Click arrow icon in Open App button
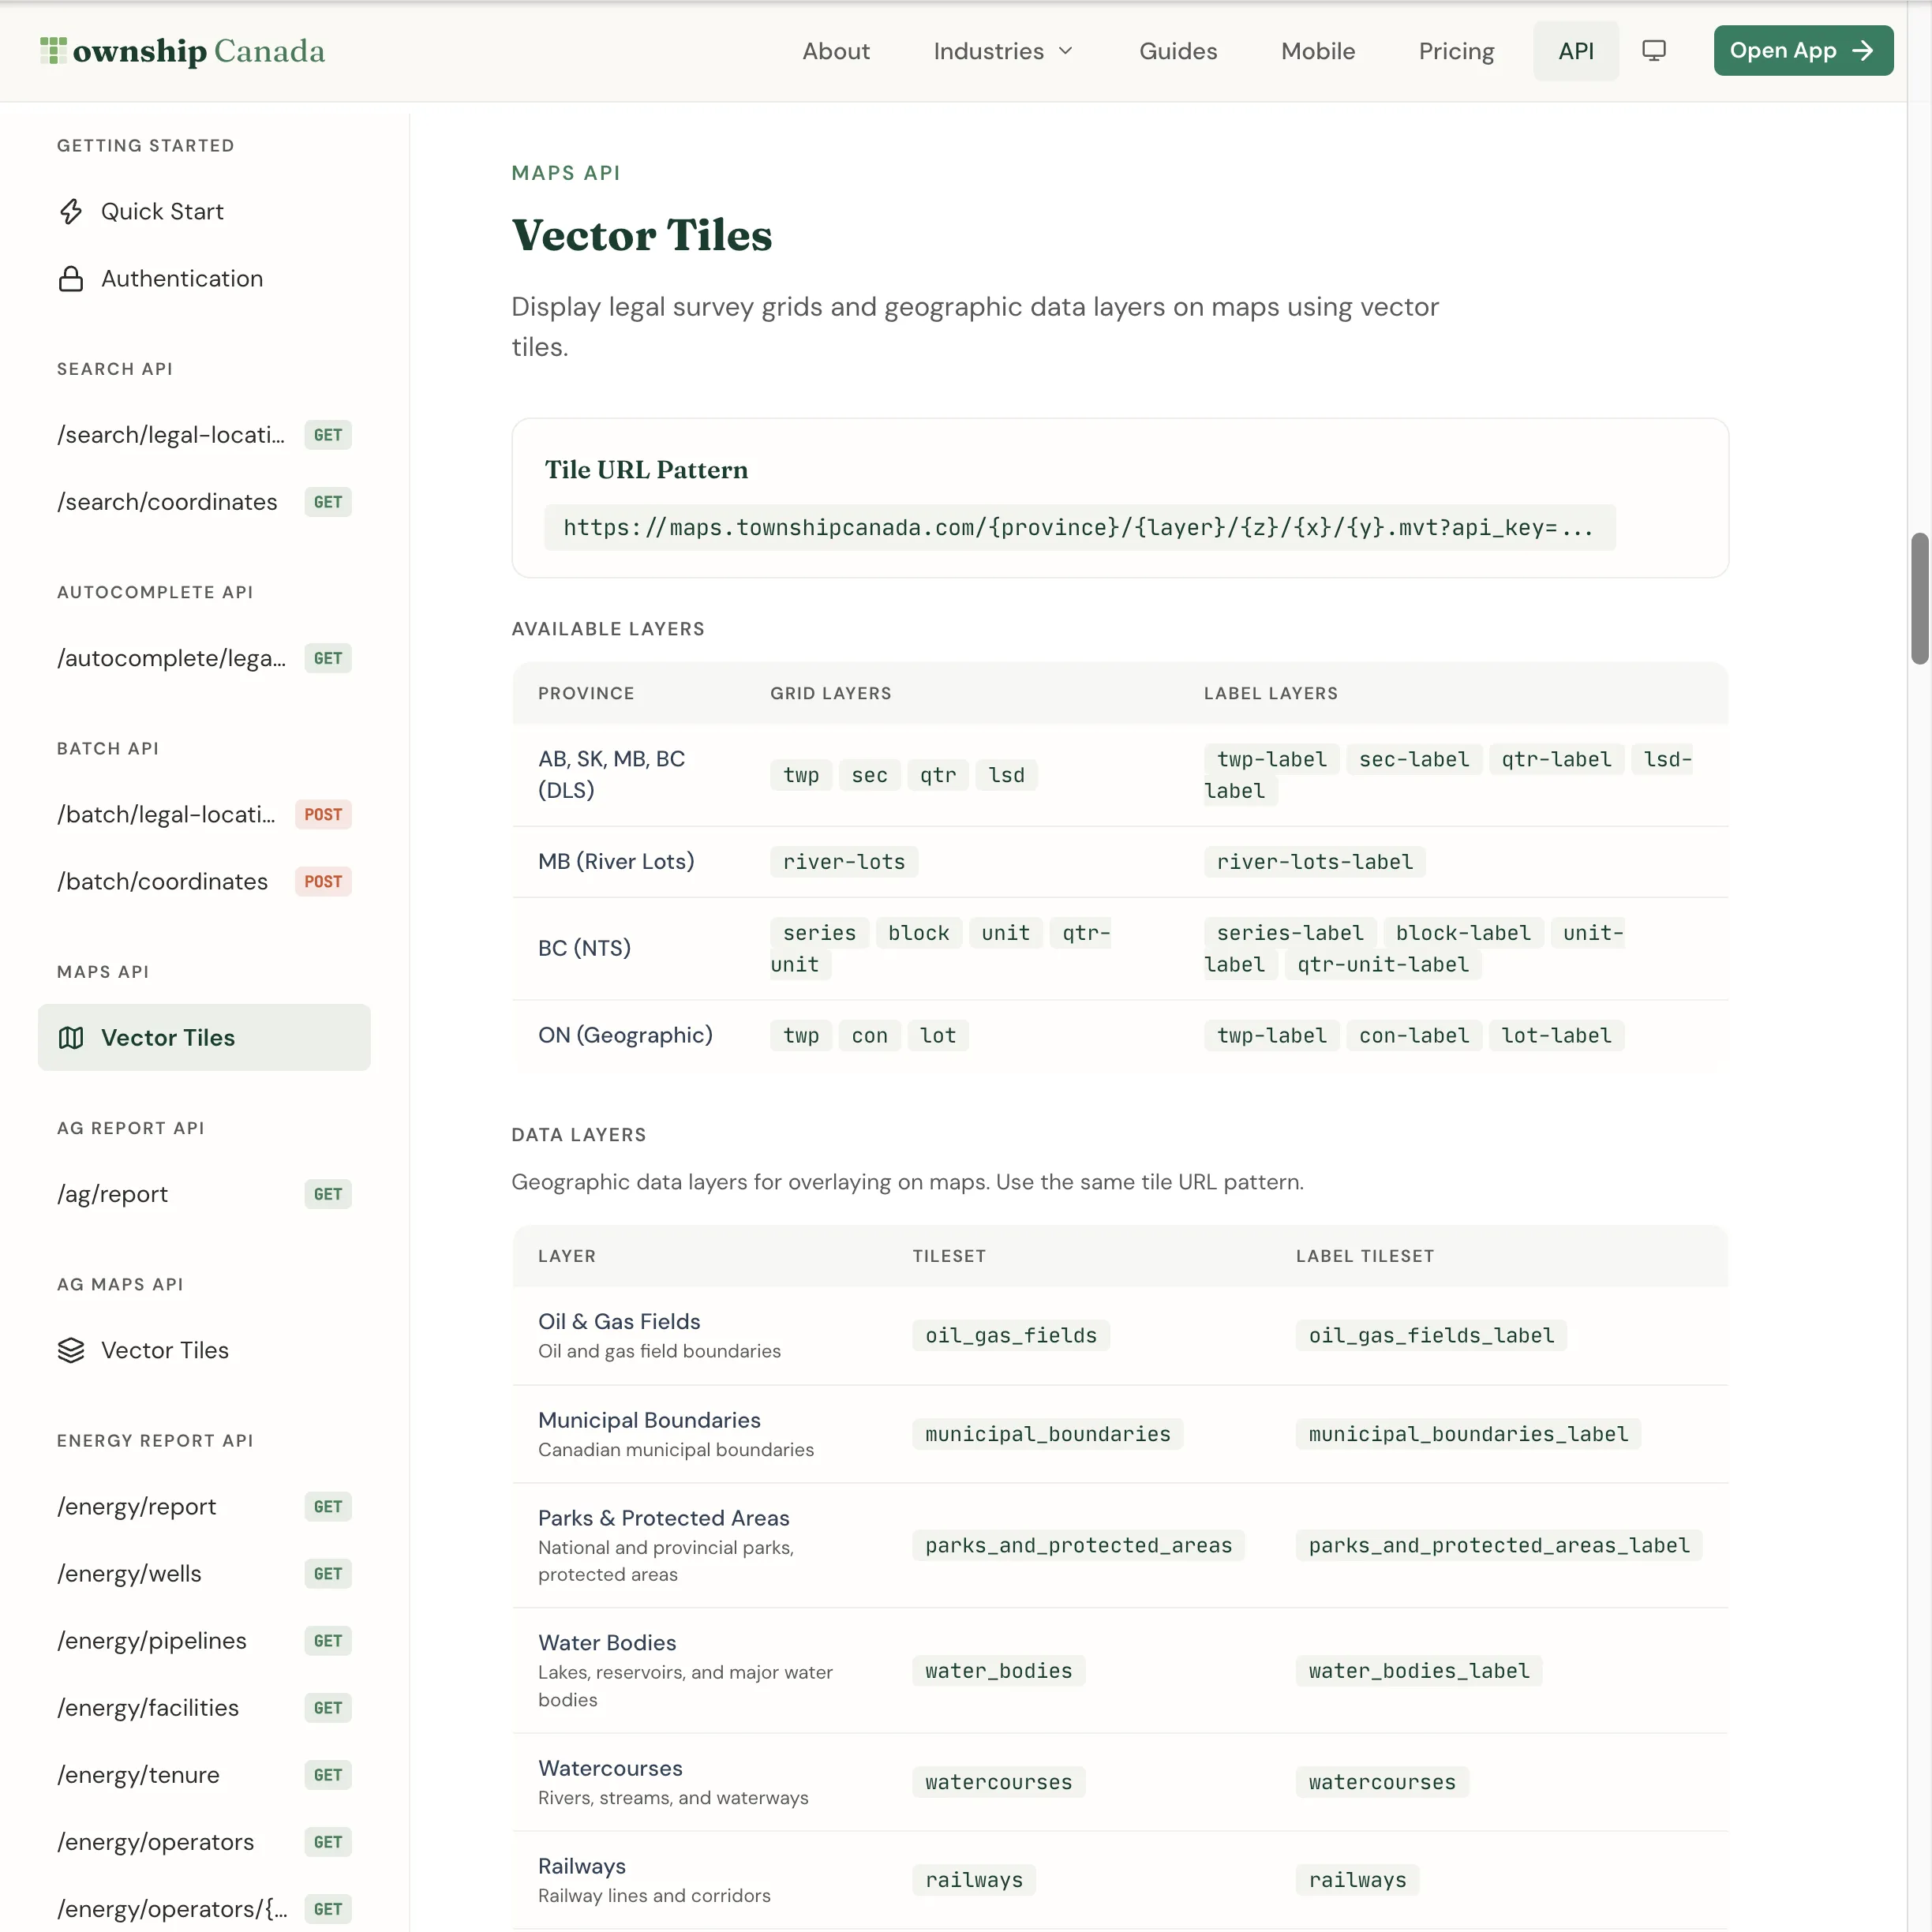The height and width of the screenshot is (1932, 1932). click(x=1862, y=51)
